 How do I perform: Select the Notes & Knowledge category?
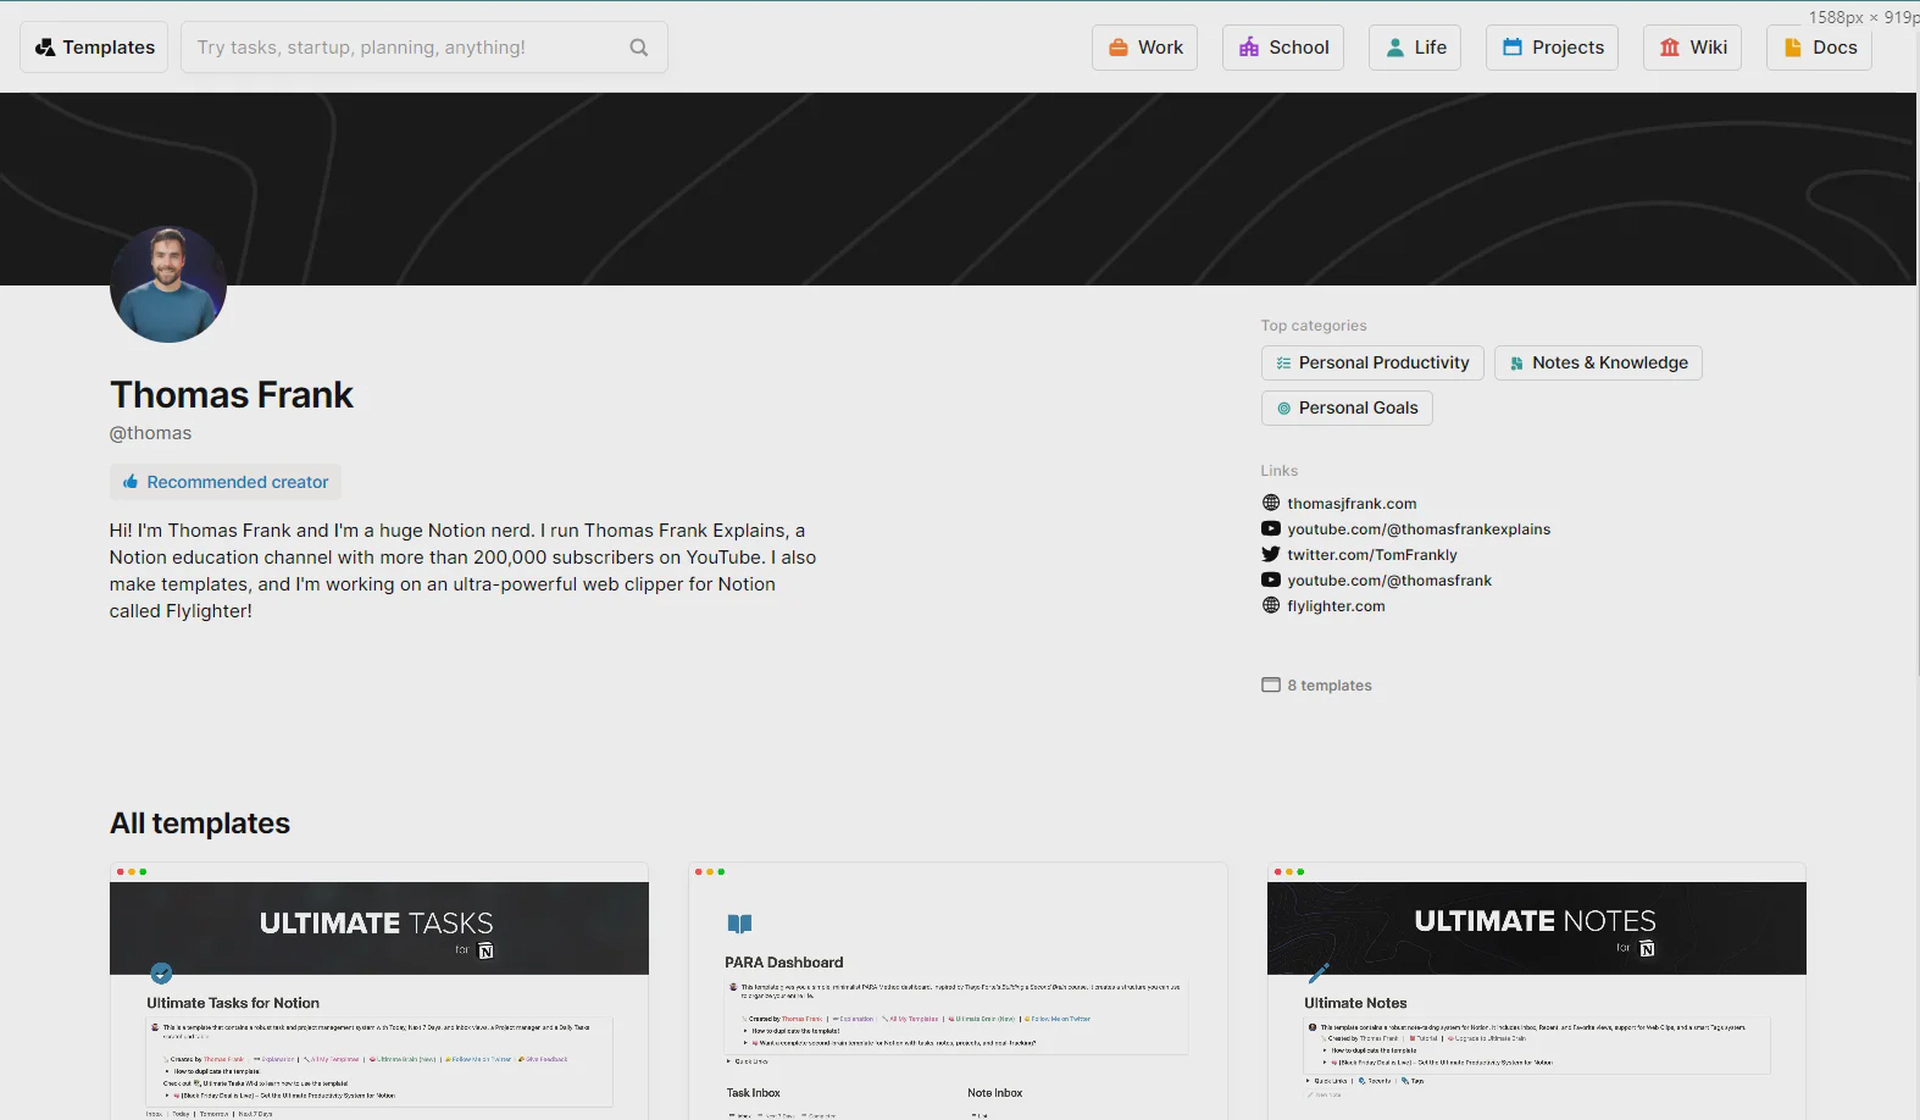pyautogui.click(x=1598, y=363)
